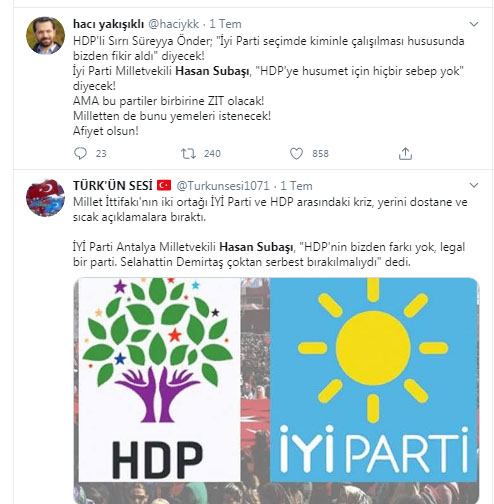Expand options chevron on hacı yakışıklı's tweet
Screen dimensions: 494x504
click(474, 24)
